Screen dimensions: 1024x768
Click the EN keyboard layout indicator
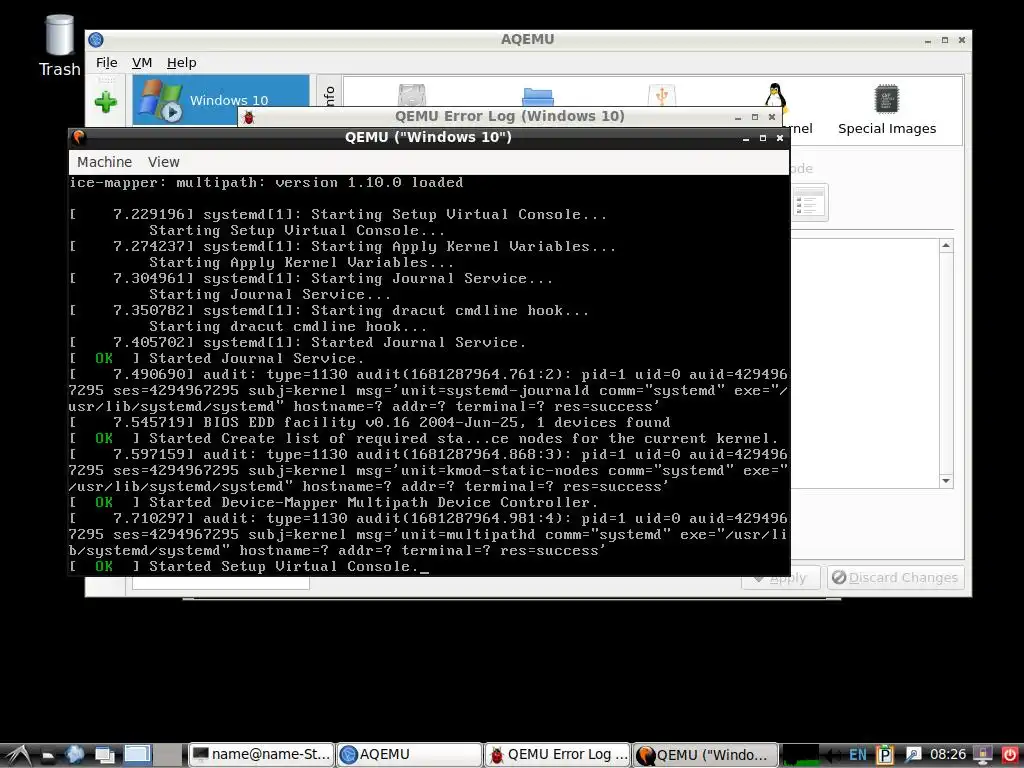[x=857, y=755]
